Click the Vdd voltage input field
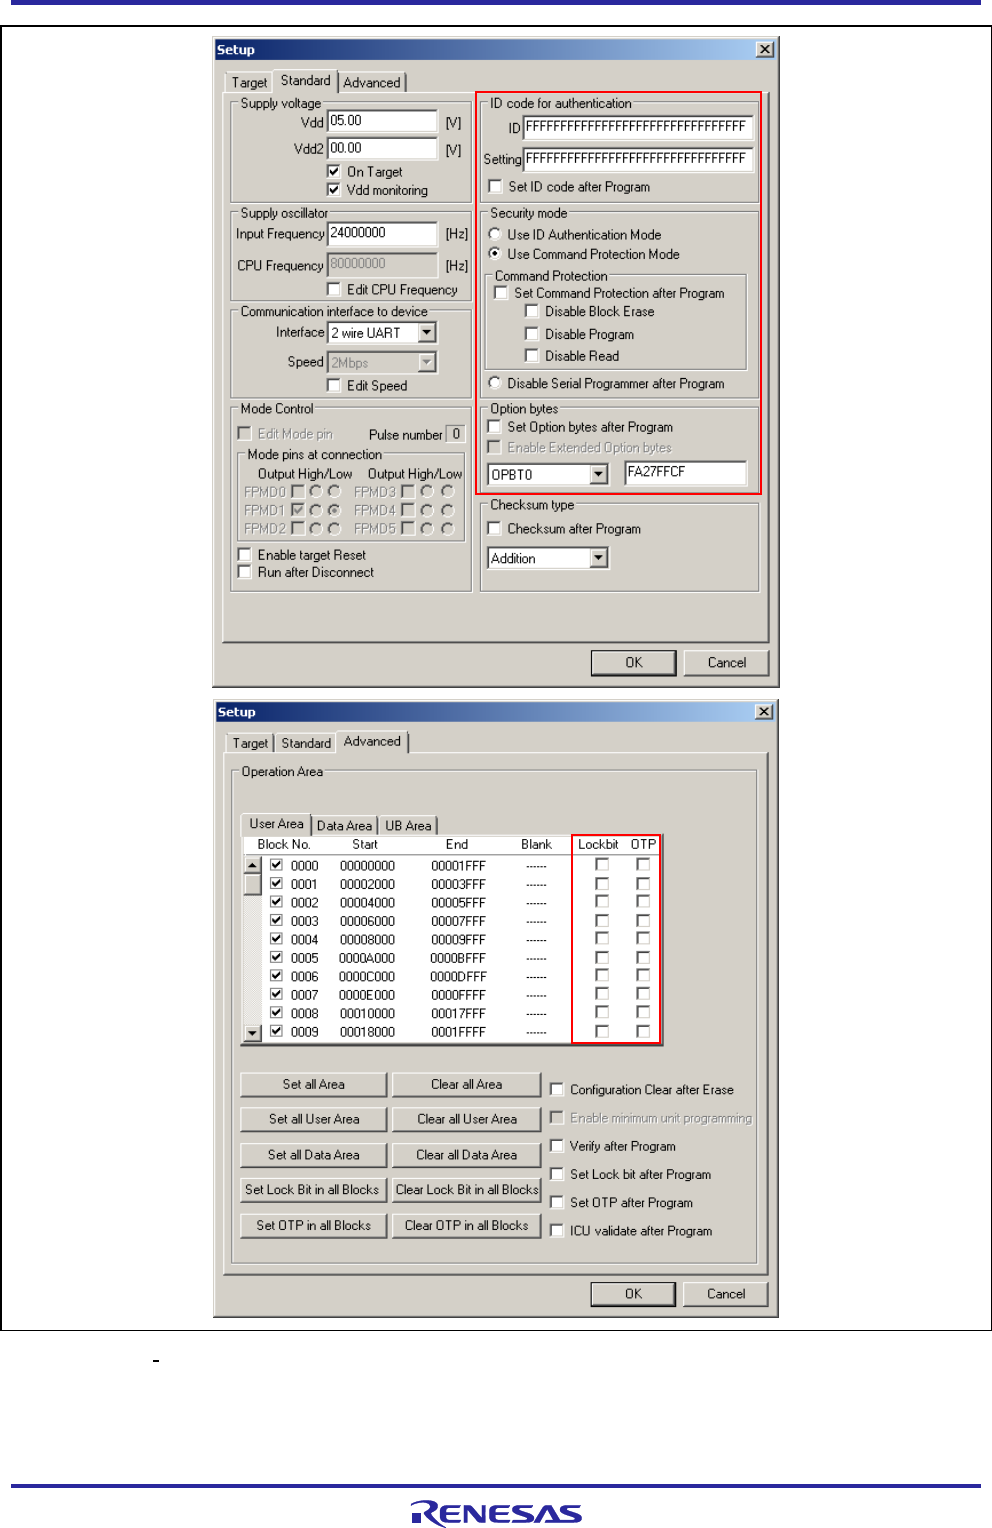The width and height of the screenshot is (992, 1528). click(382, 121)
